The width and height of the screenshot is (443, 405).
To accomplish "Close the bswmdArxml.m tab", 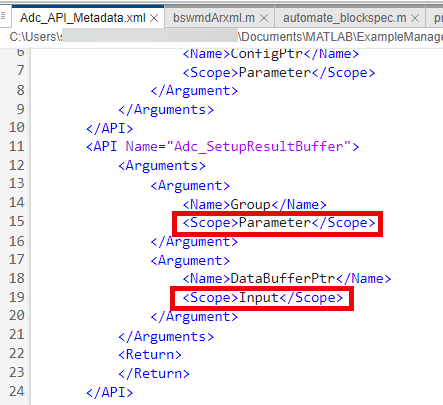I will [264, 18].
